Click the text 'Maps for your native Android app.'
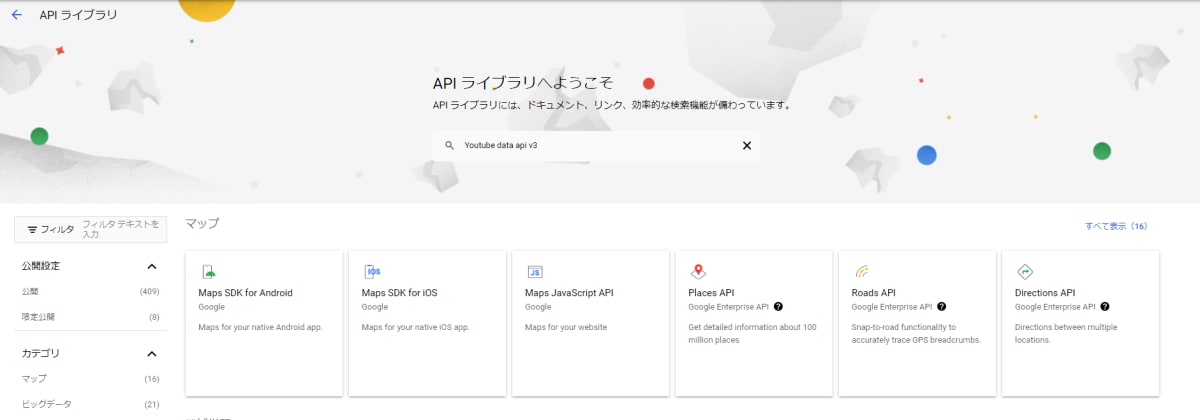 pyautogui.click(x=260, y=327)
